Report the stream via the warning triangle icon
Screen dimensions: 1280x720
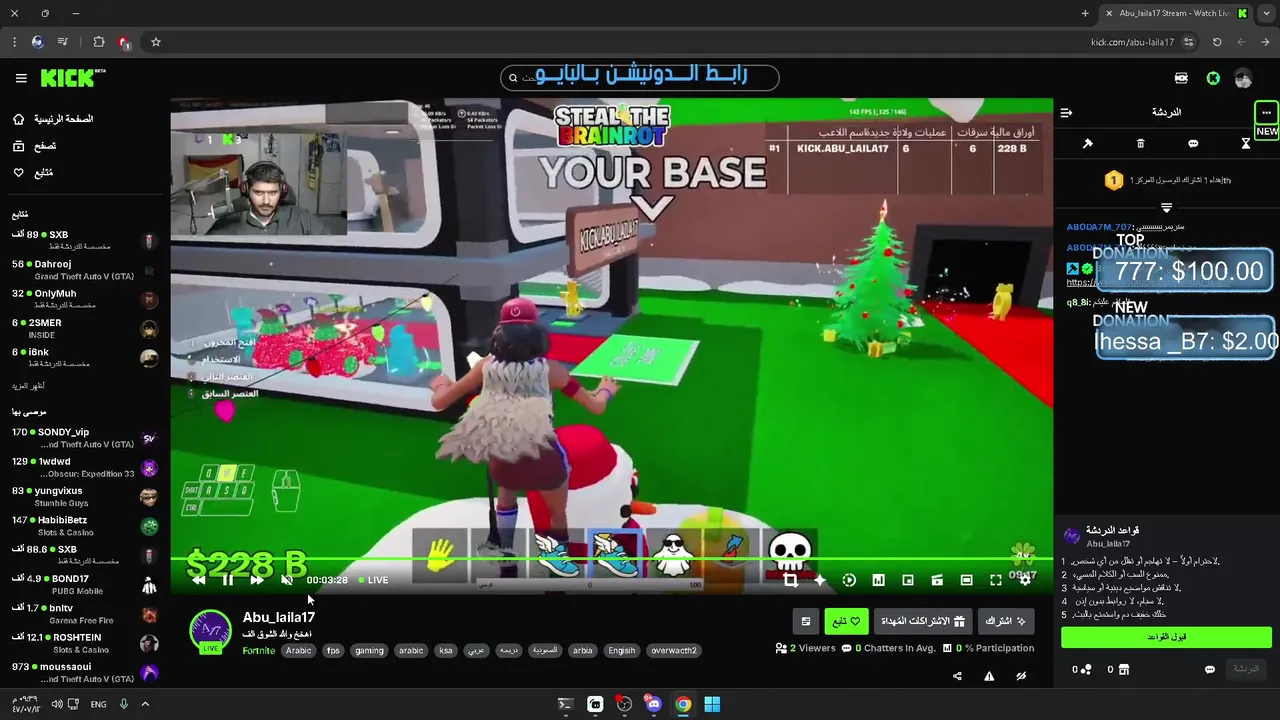click(x=989, y=676)
